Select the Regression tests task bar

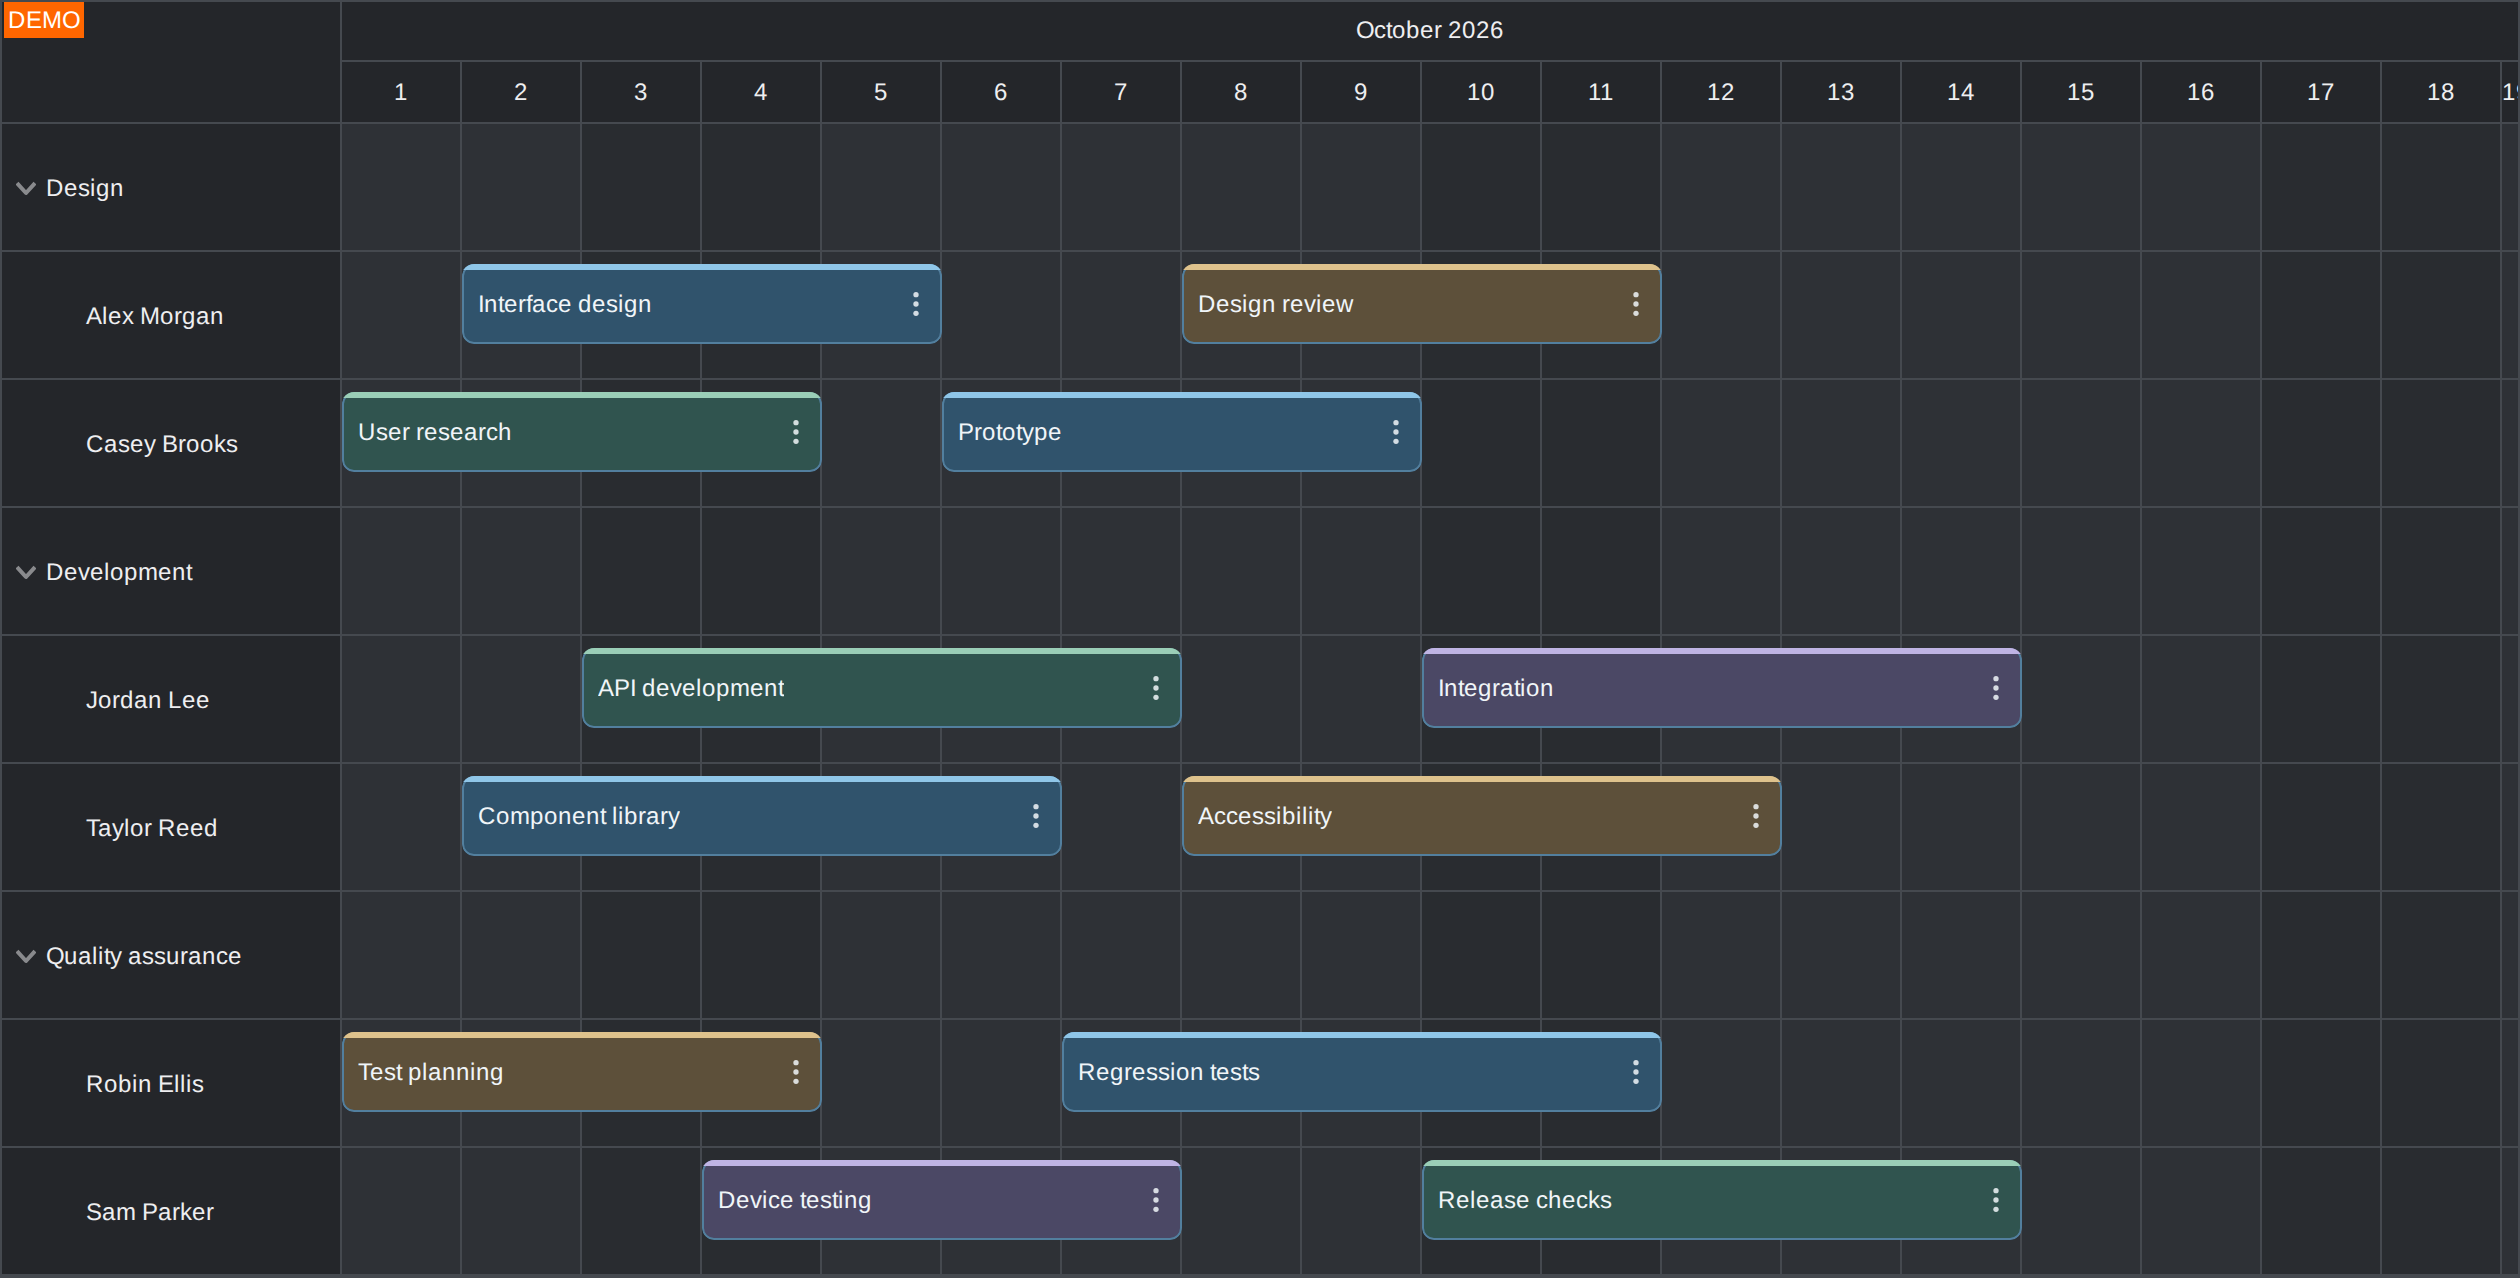(x=1361, y=1072)
